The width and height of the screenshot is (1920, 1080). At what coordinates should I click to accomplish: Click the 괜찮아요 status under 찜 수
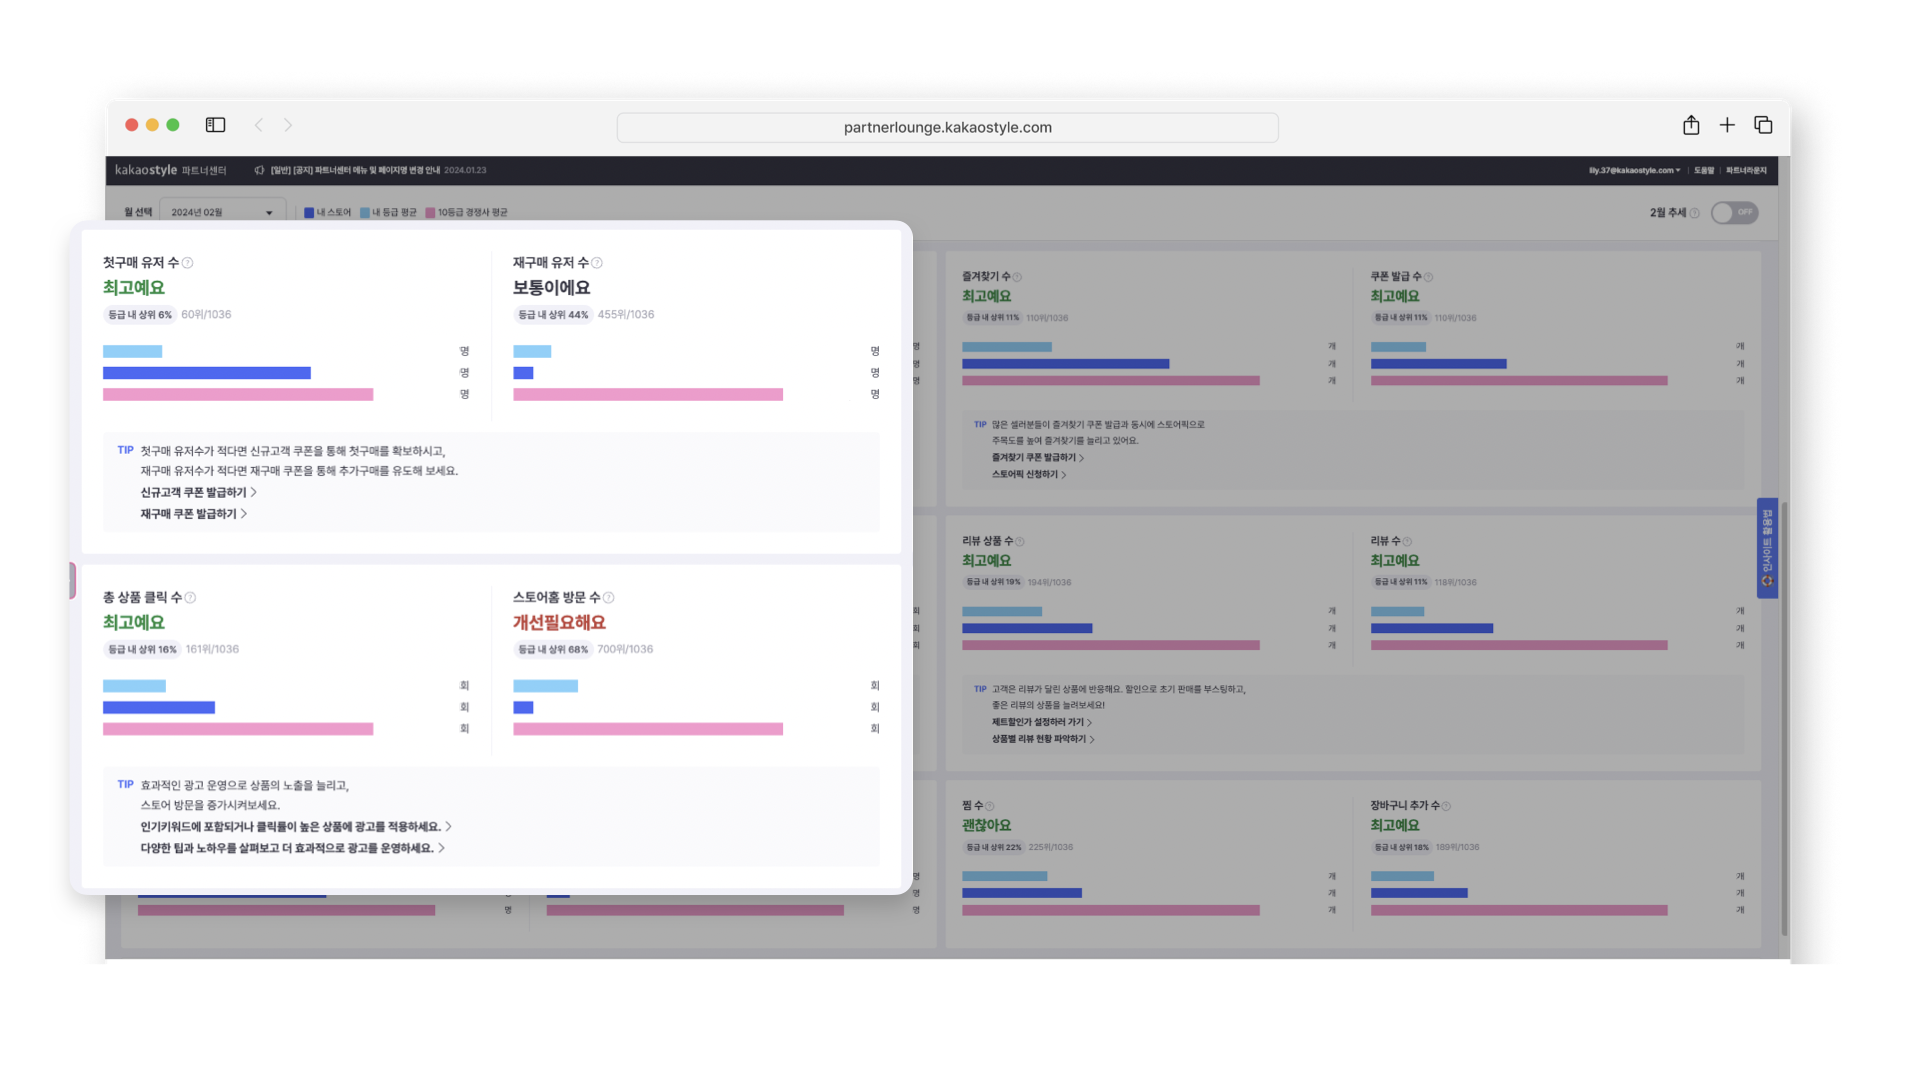pos(986,826)
